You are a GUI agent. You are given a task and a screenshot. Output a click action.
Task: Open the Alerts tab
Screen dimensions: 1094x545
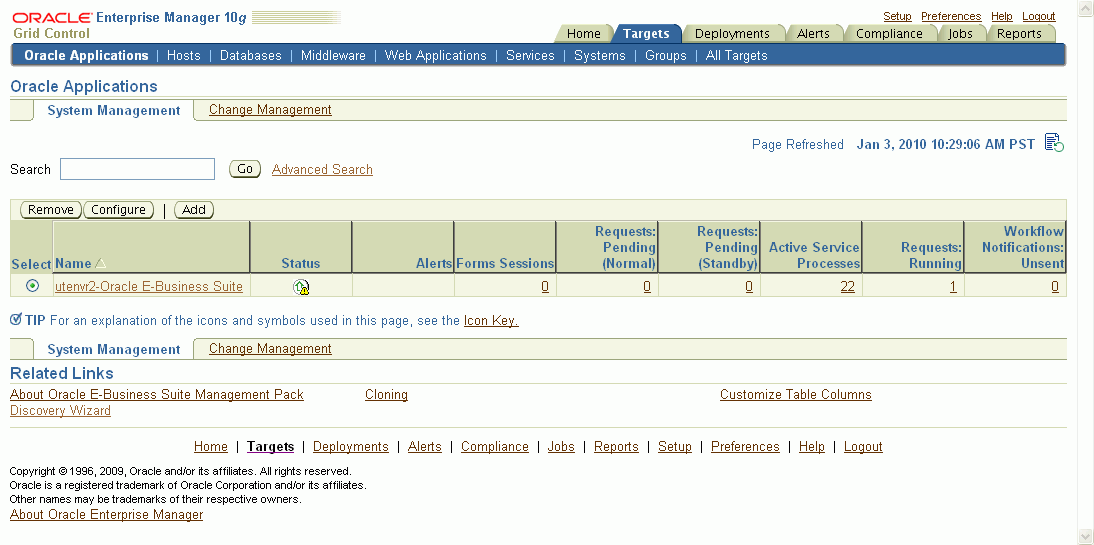point(814,33)
